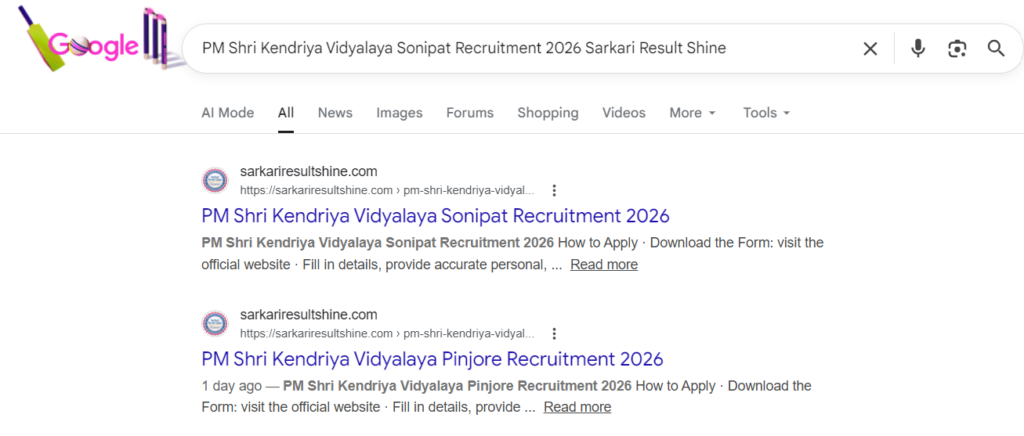Click the Pinjore result site favicon
This screenshot has height=436, width=1024.
(215, 323)
